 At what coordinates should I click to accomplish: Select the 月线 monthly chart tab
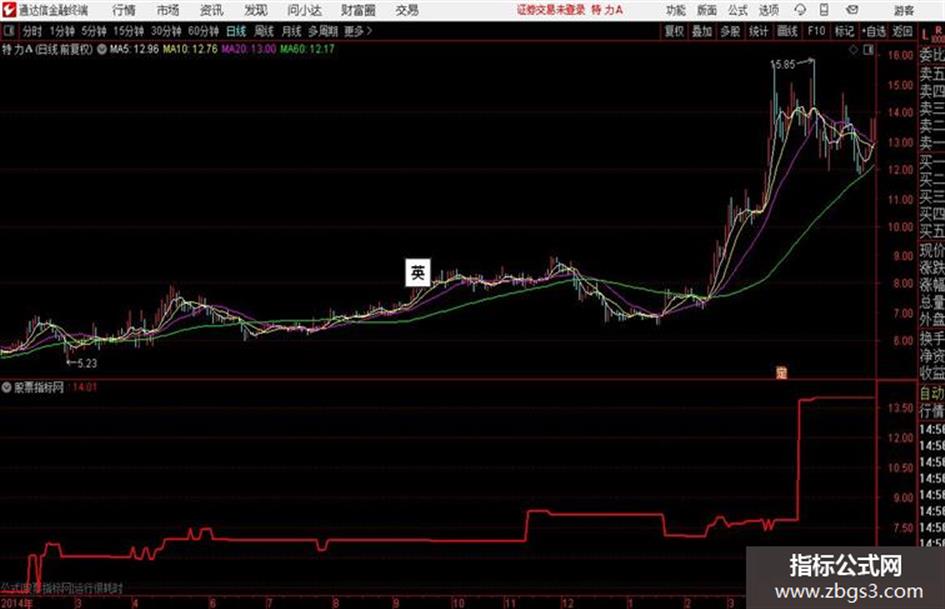click(292, 31)
